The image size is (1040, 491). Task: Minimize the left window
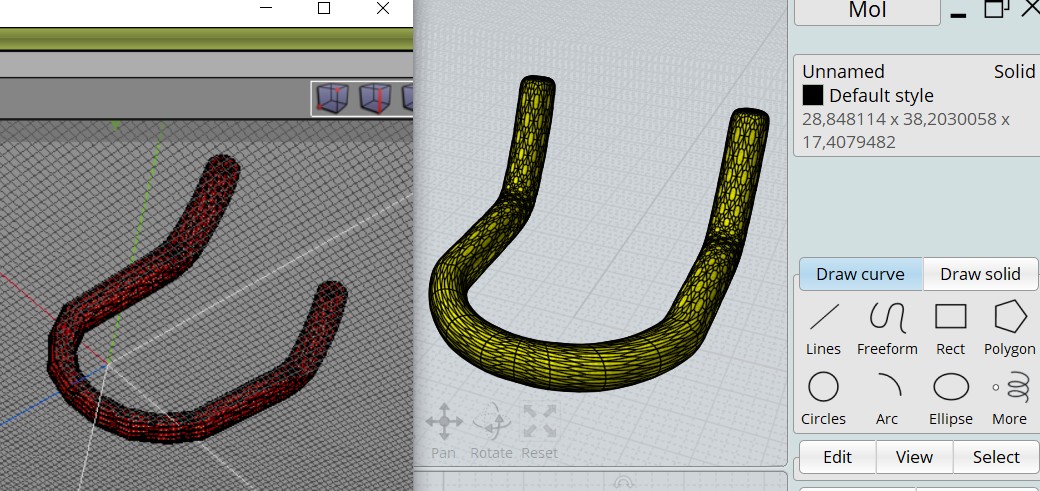pos(266,8)
